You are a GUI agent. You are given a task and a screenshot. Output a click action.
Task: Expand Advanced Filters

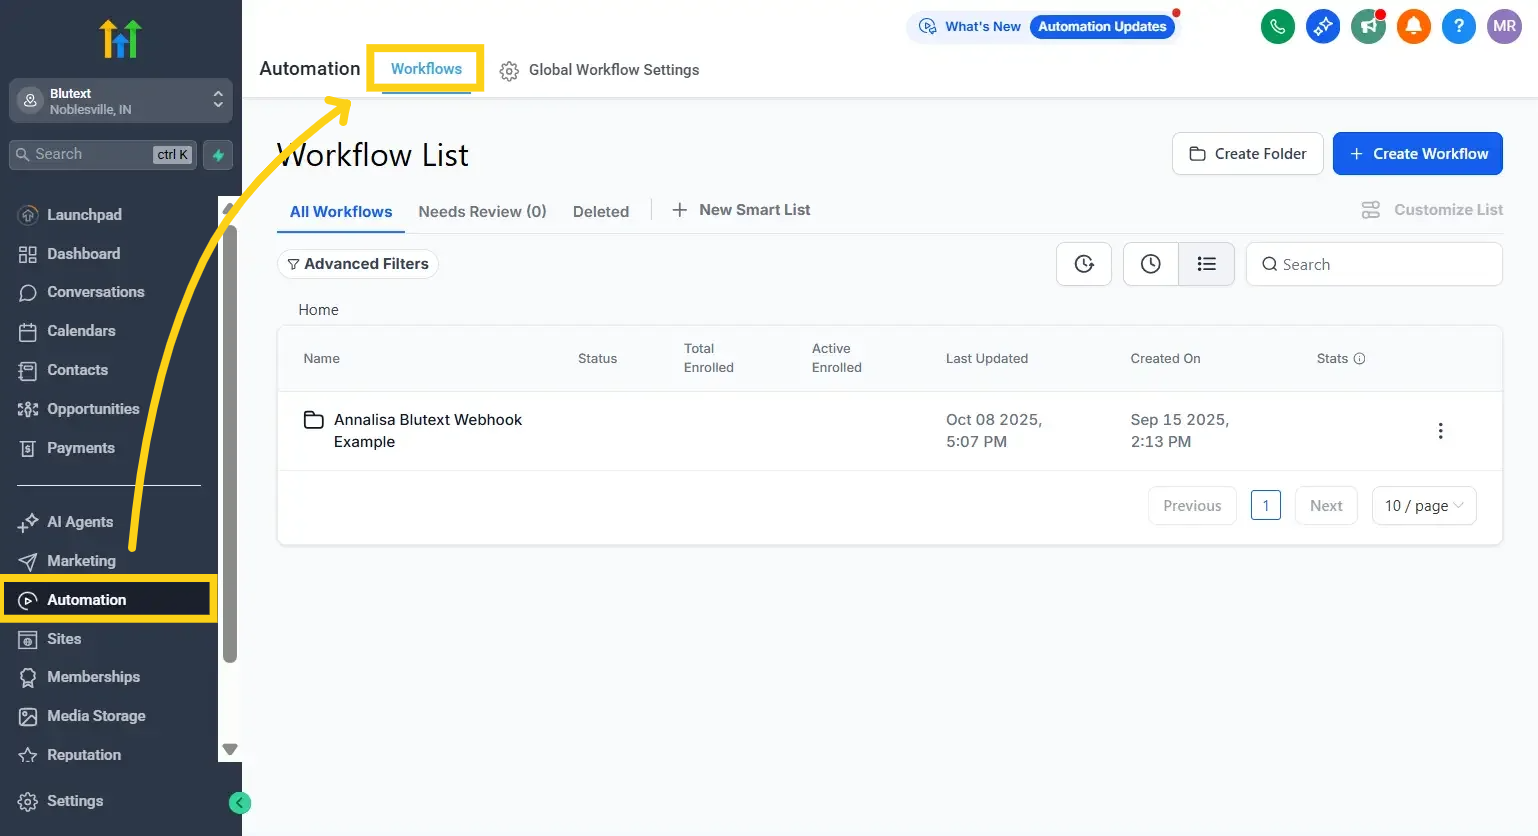pyautogui.click(x=357, y=264)
